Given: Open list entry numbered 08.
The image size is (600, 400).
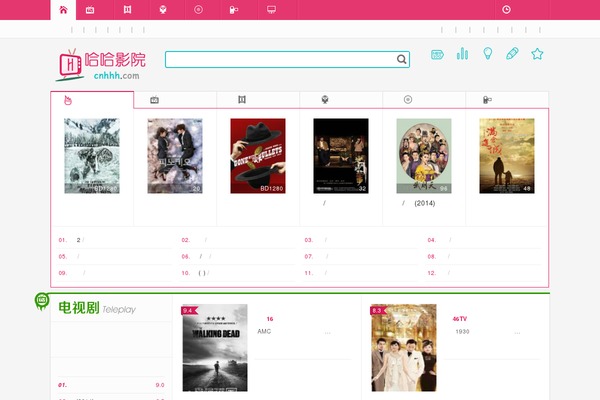Looking at the screenshot, I should coord(483,256).
